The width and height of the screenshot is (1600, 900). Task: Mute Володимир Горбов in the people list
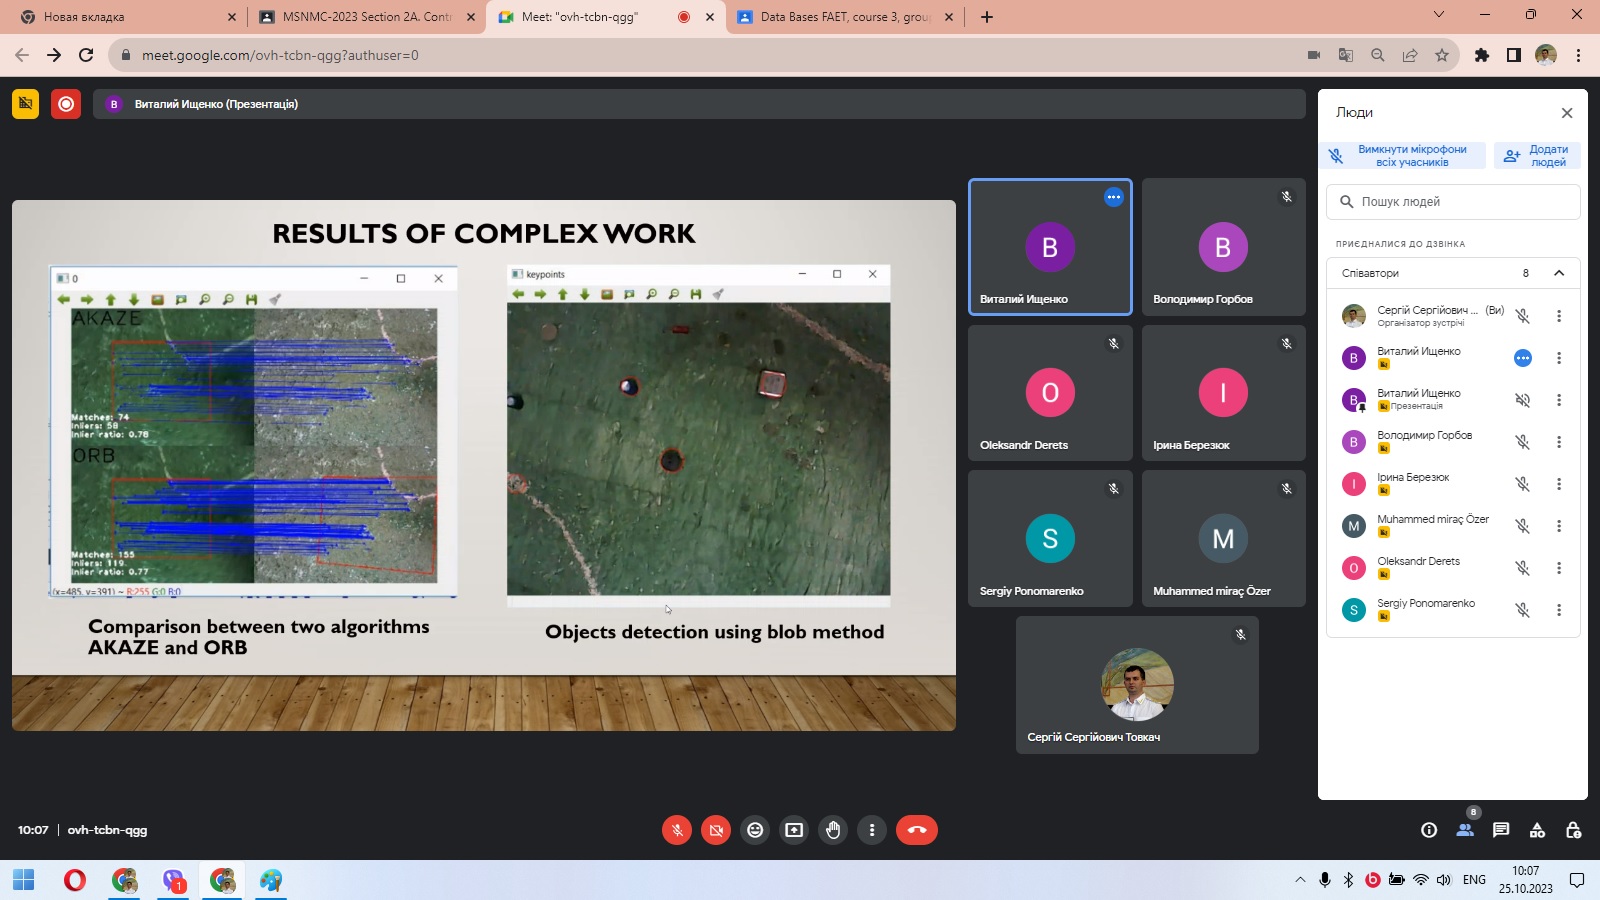pos(1522,442)
